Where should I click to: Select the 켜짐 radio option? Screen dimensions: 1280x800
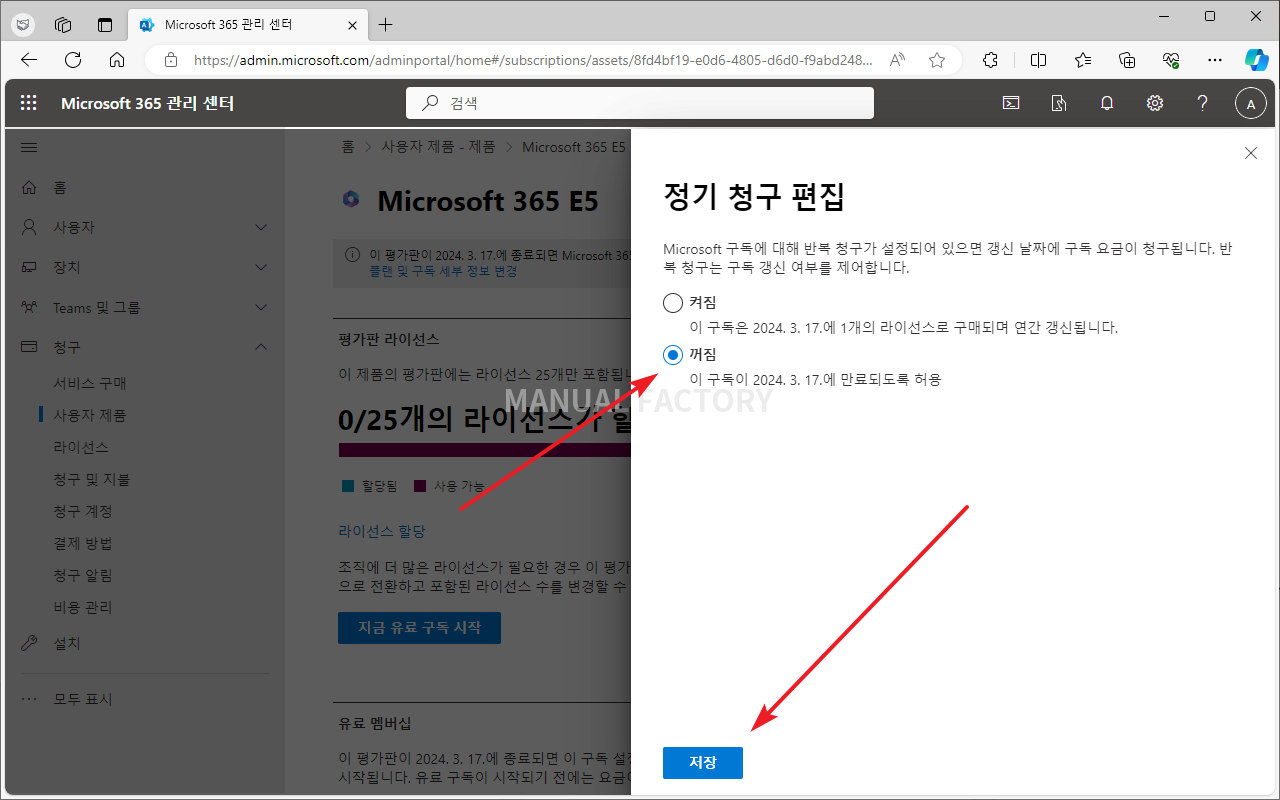click(x=673, y=302)
